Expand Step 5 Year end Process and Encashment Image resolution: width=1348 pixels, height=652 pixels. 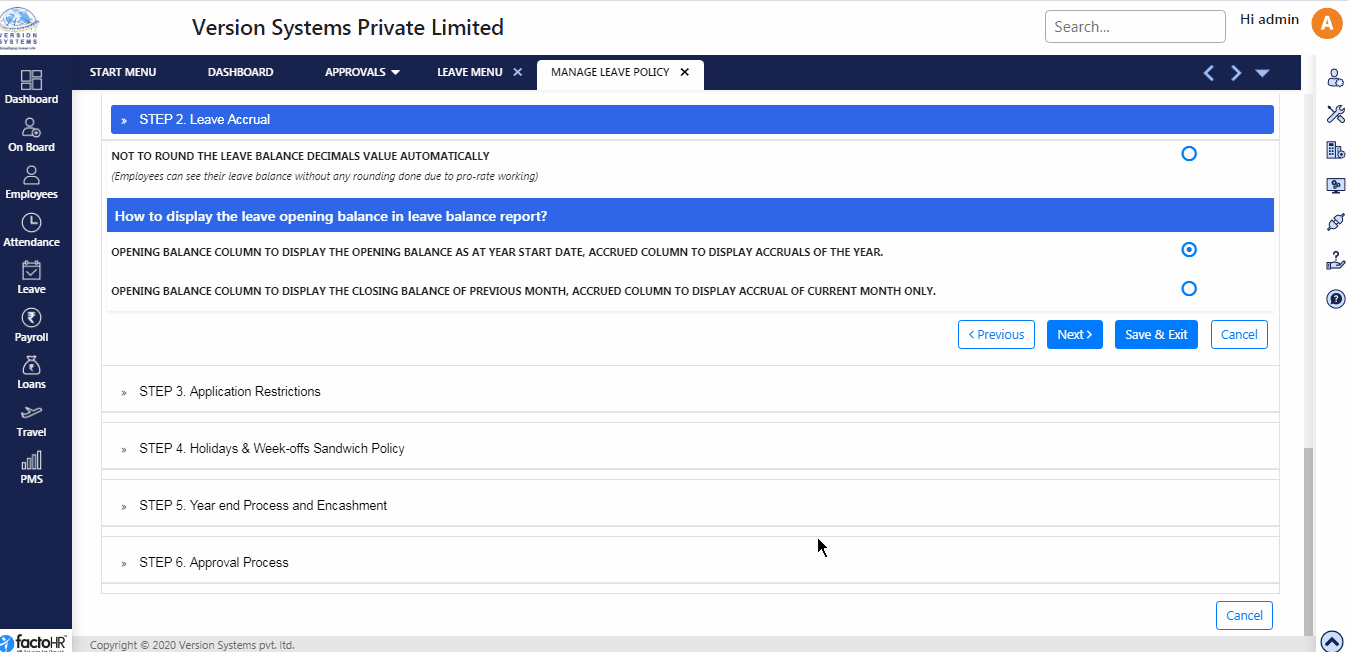[263, 506]
